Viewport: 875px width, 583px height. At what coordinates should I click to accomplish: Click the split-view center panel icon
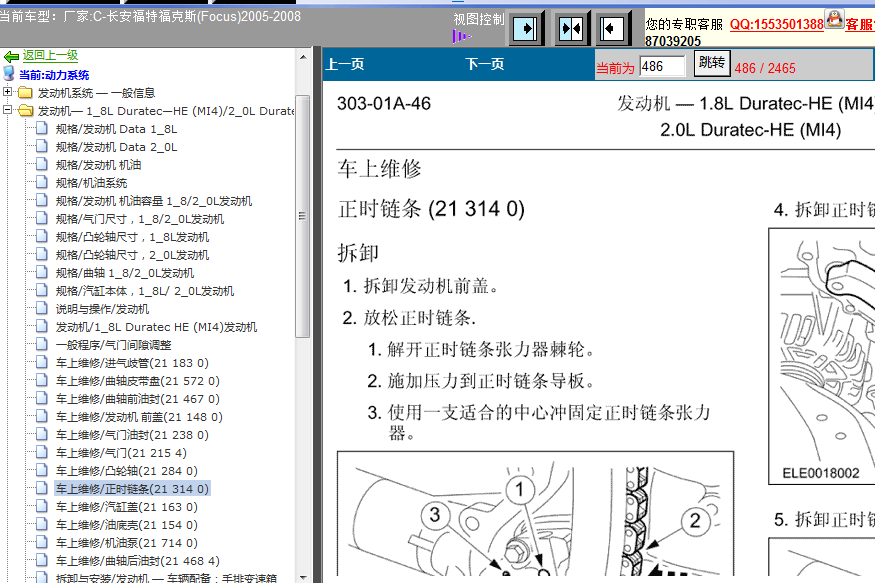571,28
